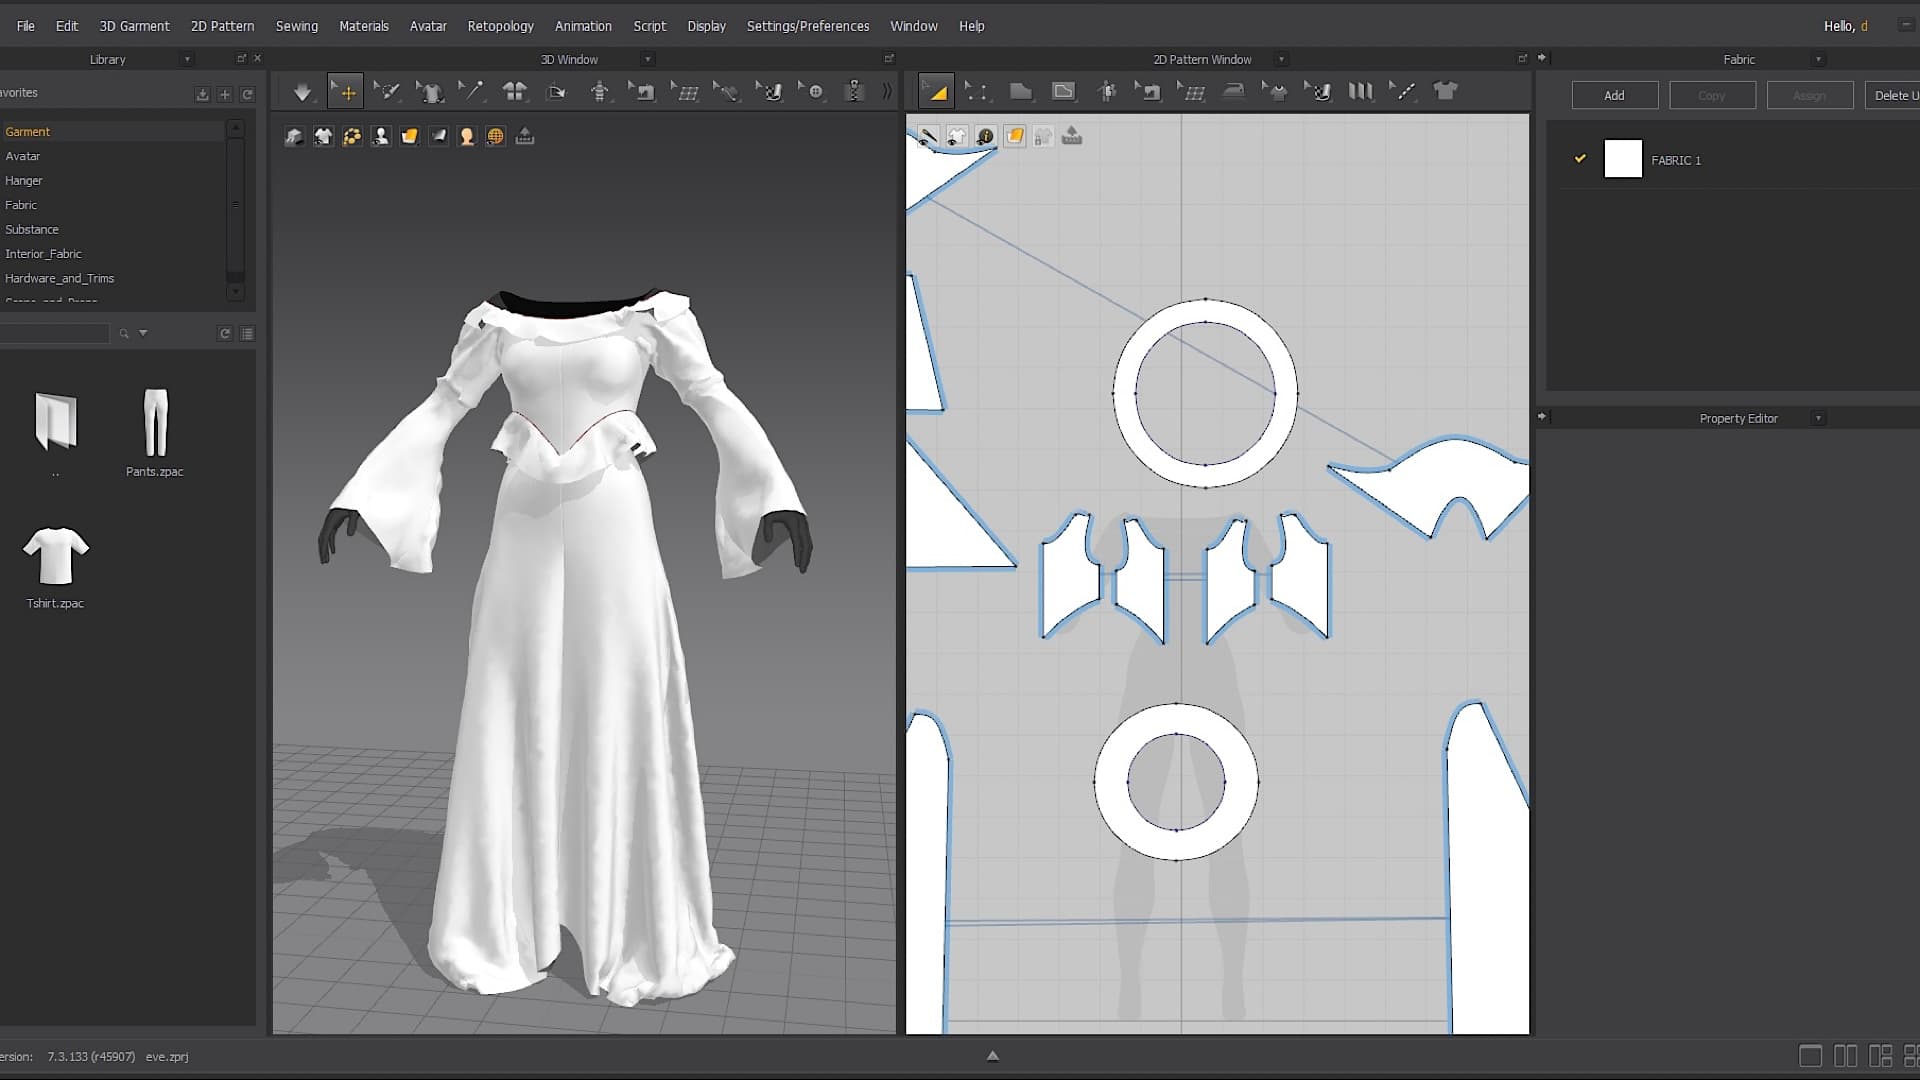The height and width of the screenshot is (1080, 1920).
Task: Click the FABRIC 1 white color swatch
Action: [x=1623, y=159]
